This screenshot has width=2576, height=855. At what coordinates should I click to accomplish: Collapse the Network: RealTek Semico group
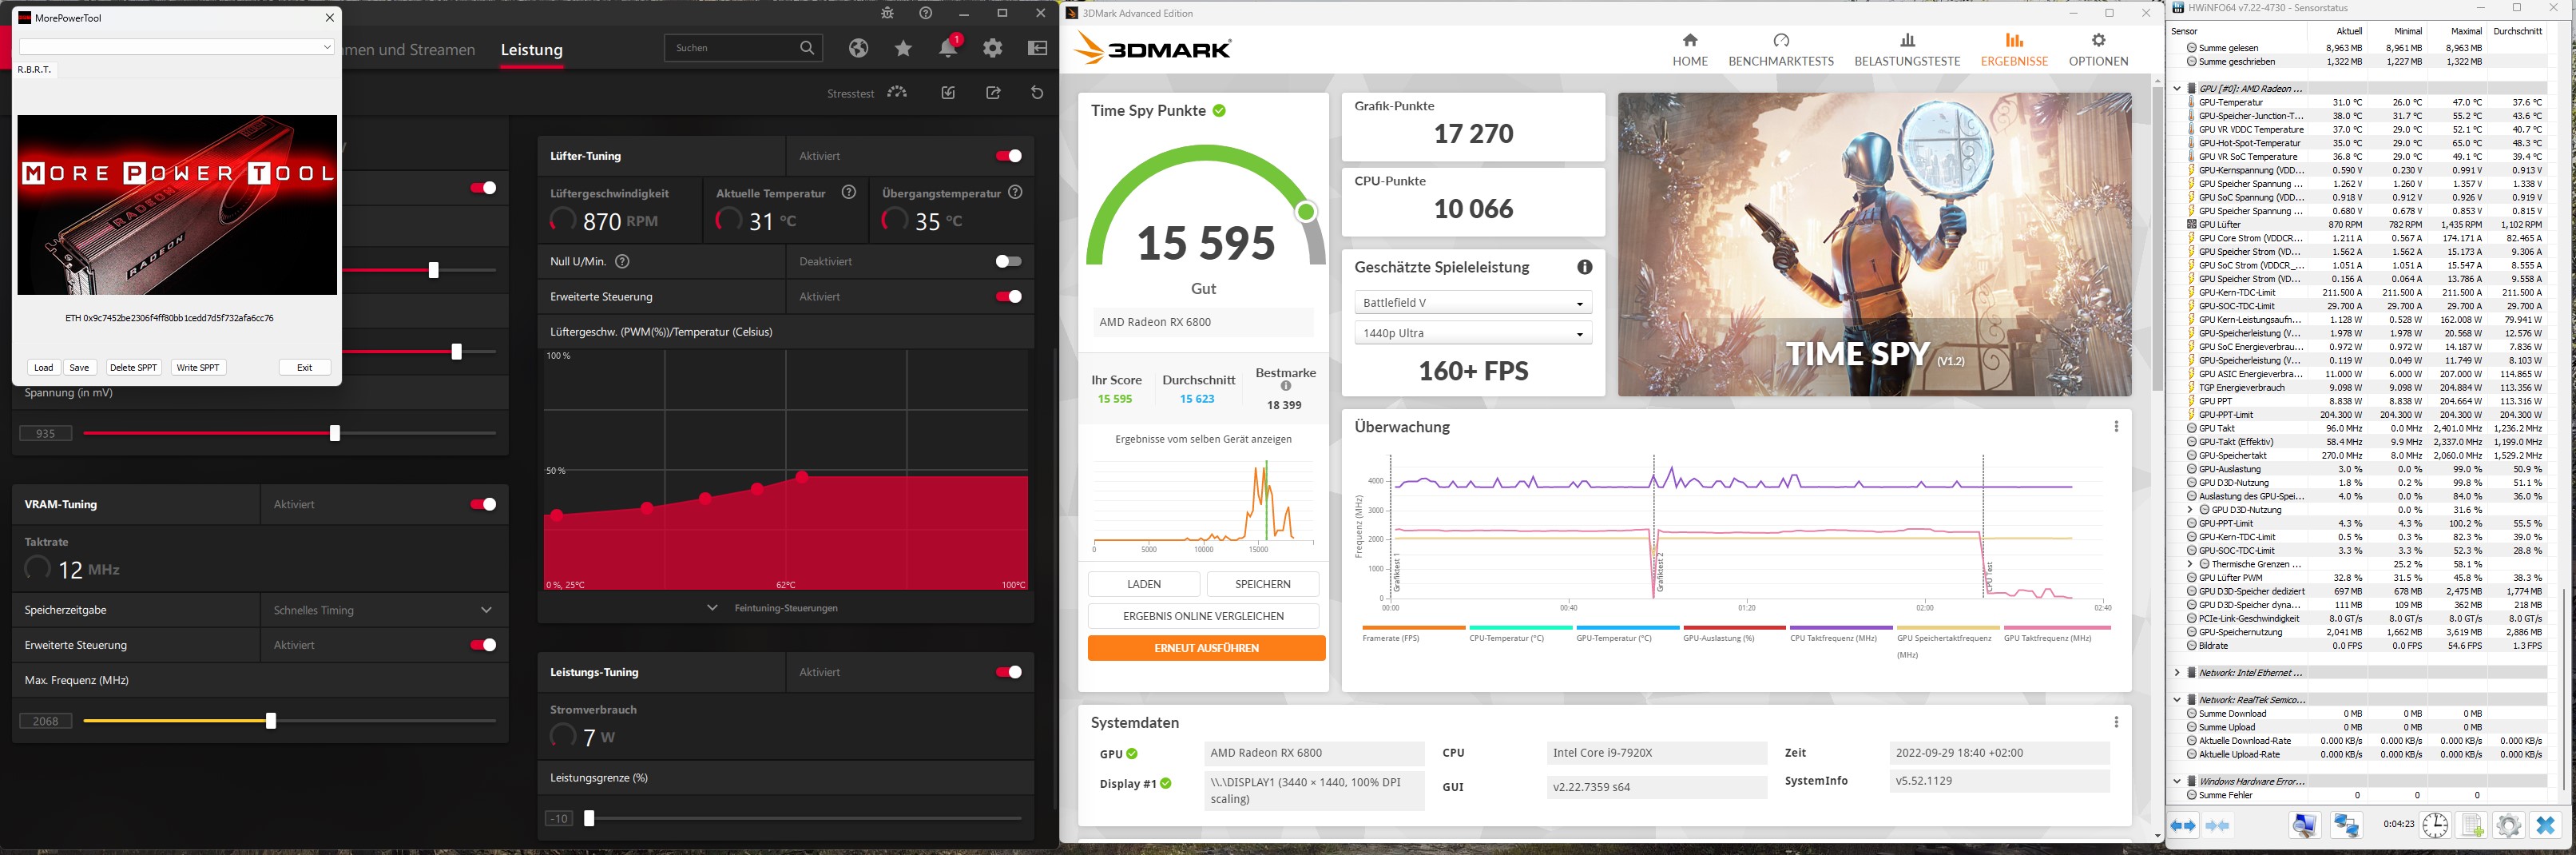pyautogui.click(x=2177, y=700)
